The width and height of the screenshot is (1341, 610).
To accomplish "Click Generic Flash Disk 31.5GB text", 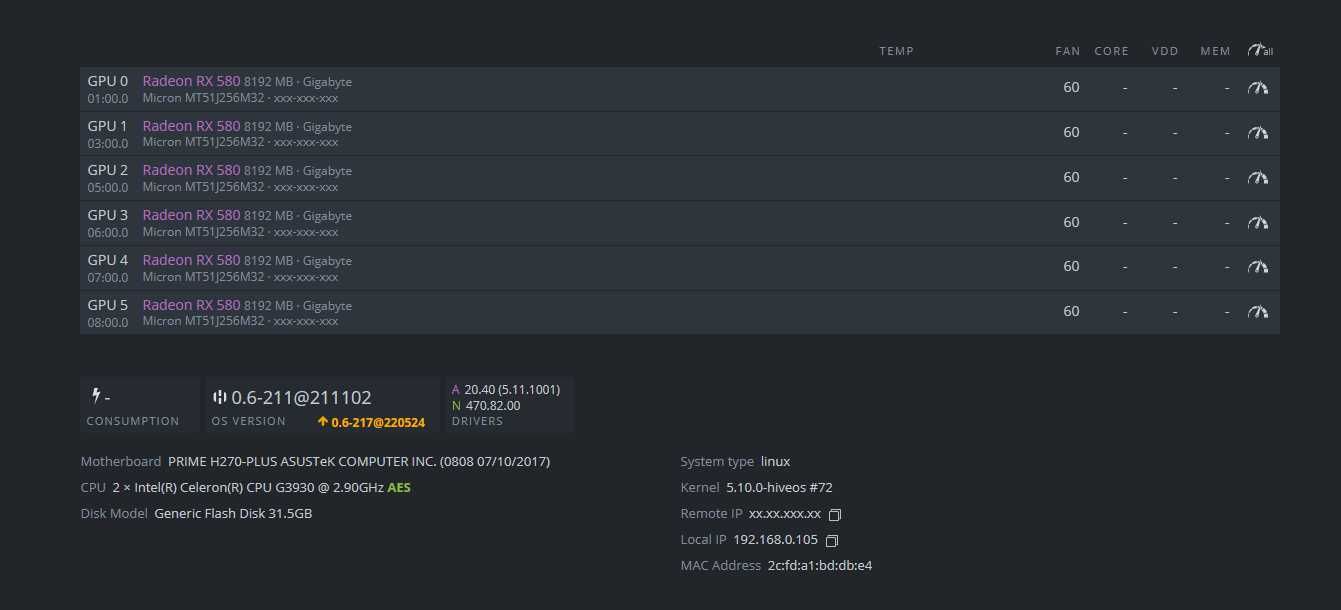I will [x=233, y=514].
